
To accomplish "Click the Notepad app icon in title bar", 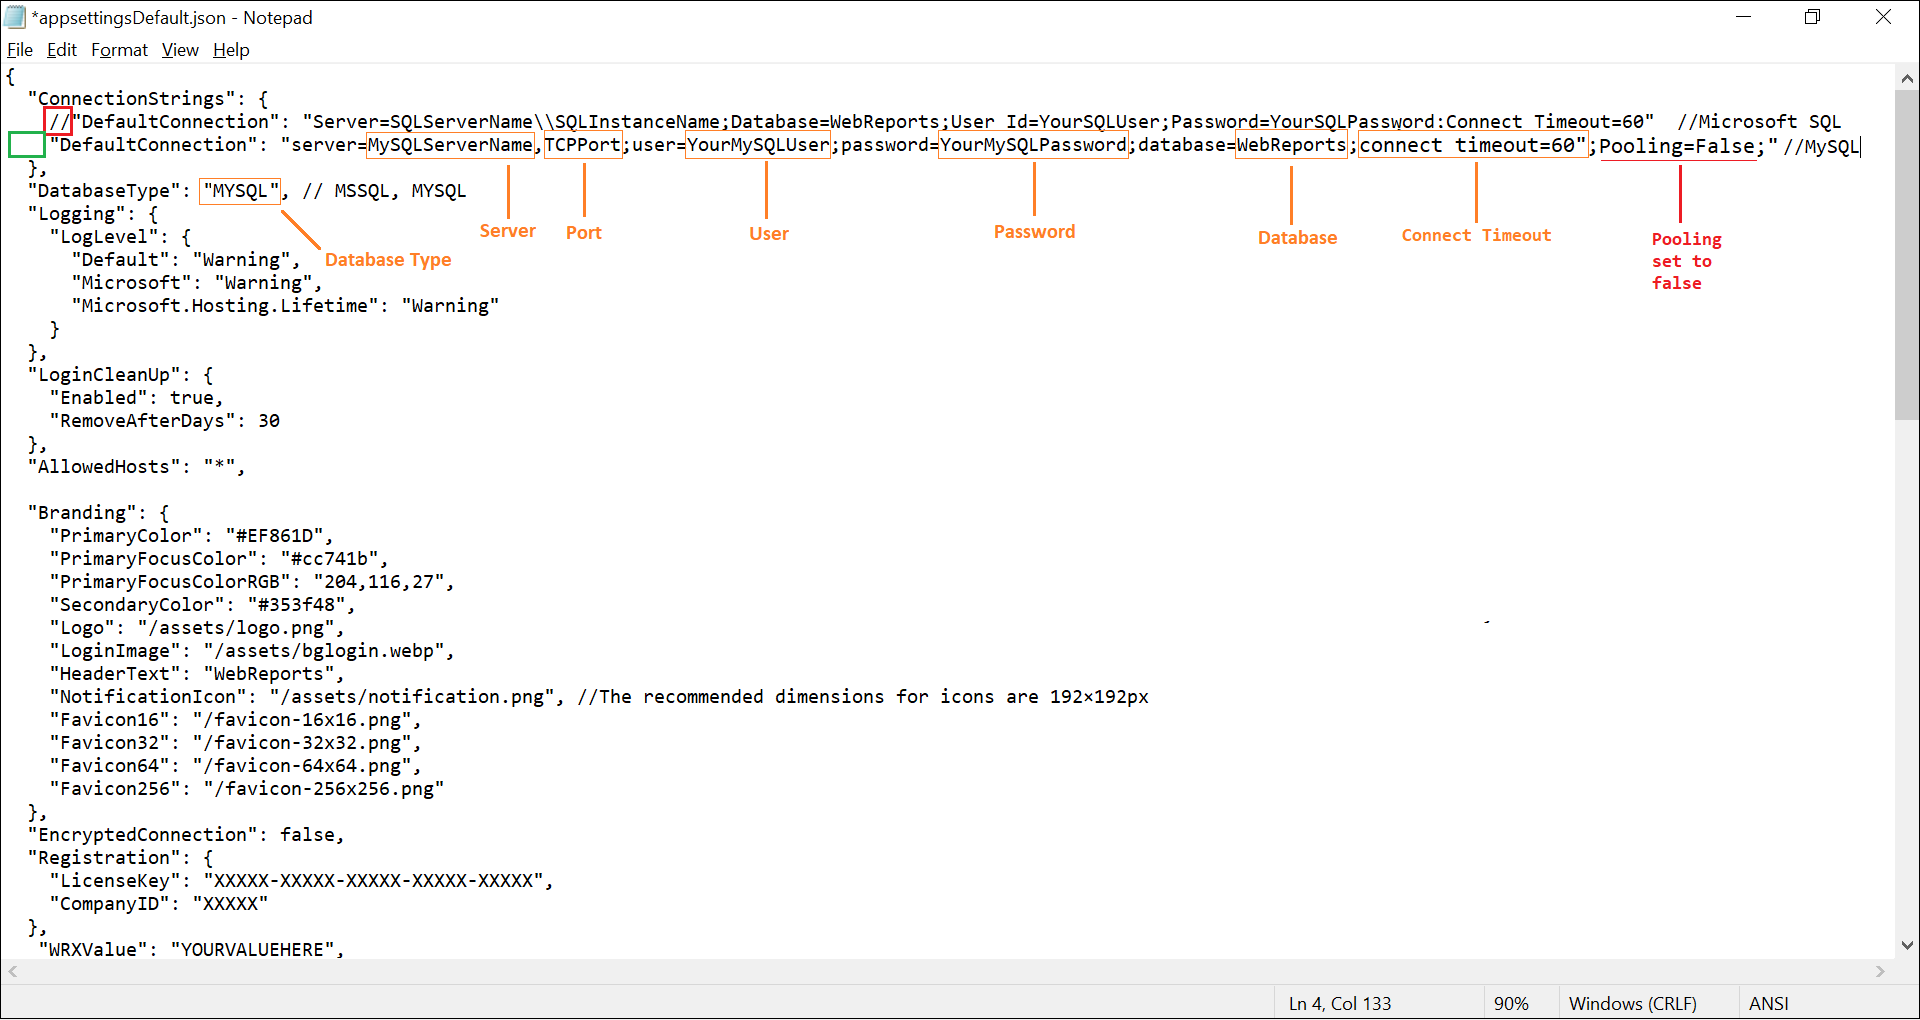I will (15, 17).
